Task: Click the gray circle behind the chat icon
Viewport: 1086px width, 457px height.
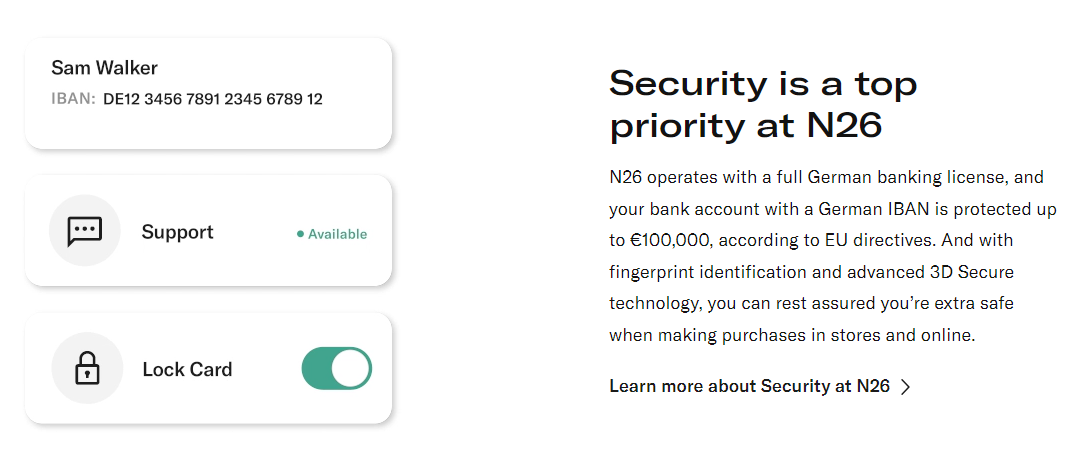Action: point(84,231)
